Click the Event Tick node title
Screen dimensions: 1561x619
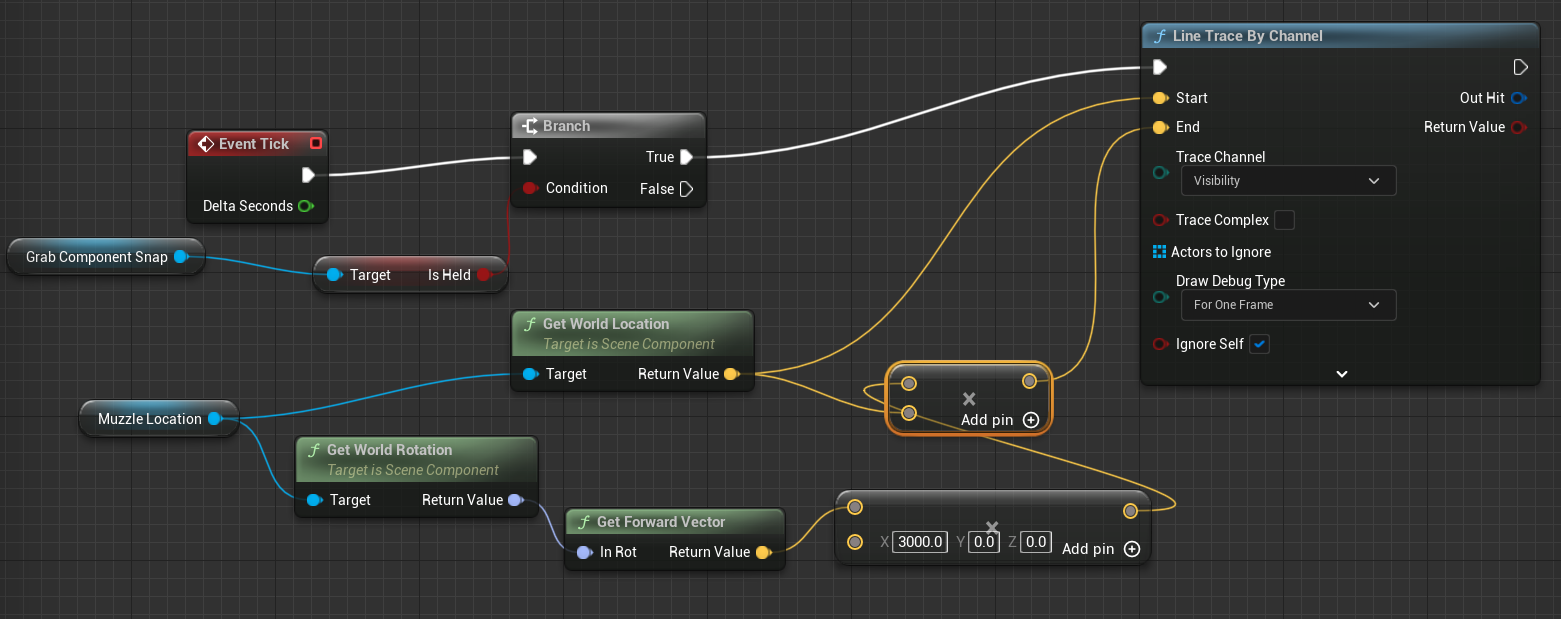[254, 144]
